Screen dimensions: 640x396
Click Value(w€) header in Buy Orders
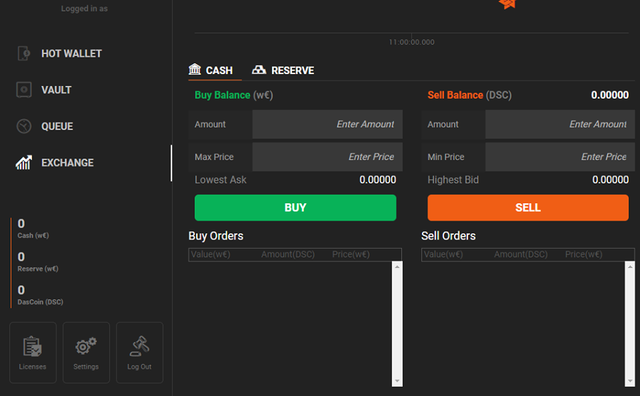211,254
